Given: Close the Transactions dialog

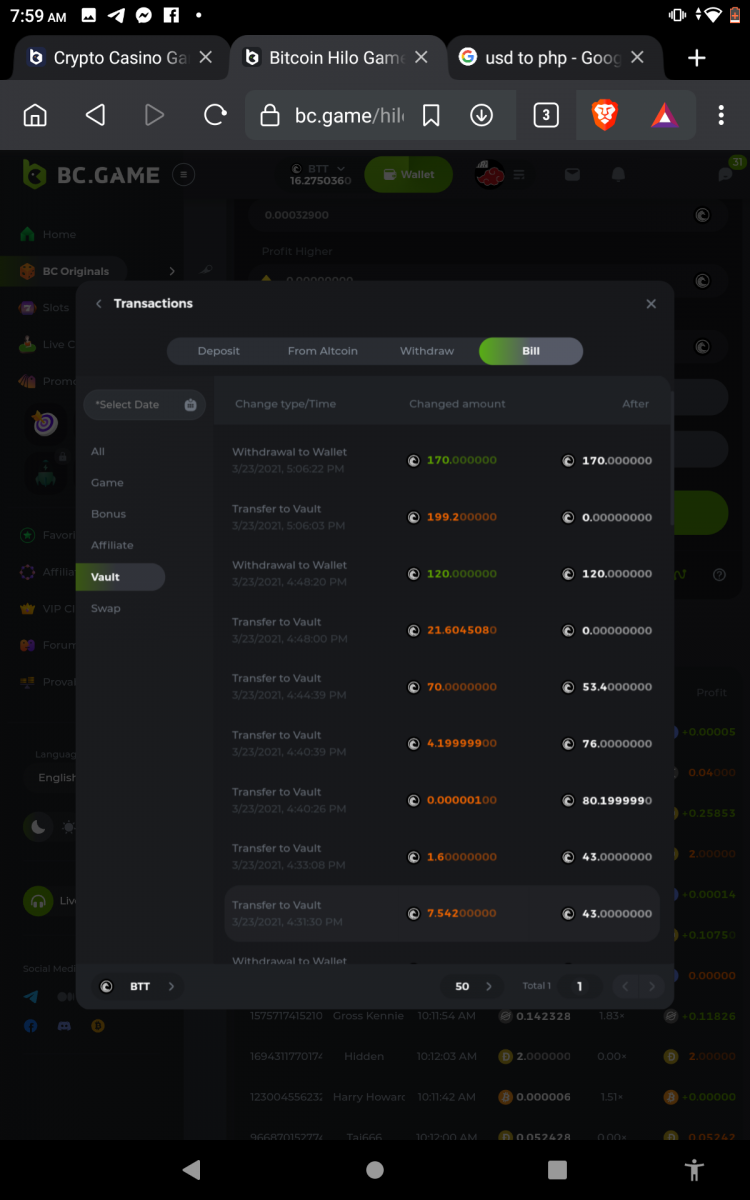Looking at the screenshot, I should (x=651, y=304).
